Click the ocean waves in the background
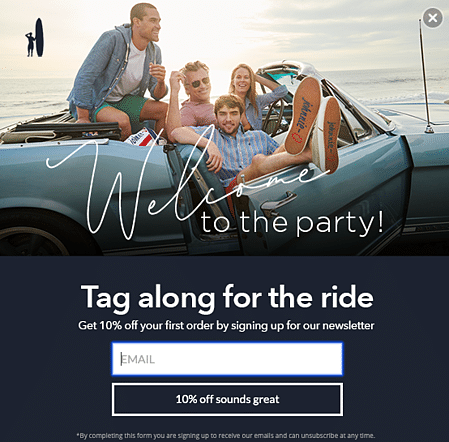 (x=383, y=85)
